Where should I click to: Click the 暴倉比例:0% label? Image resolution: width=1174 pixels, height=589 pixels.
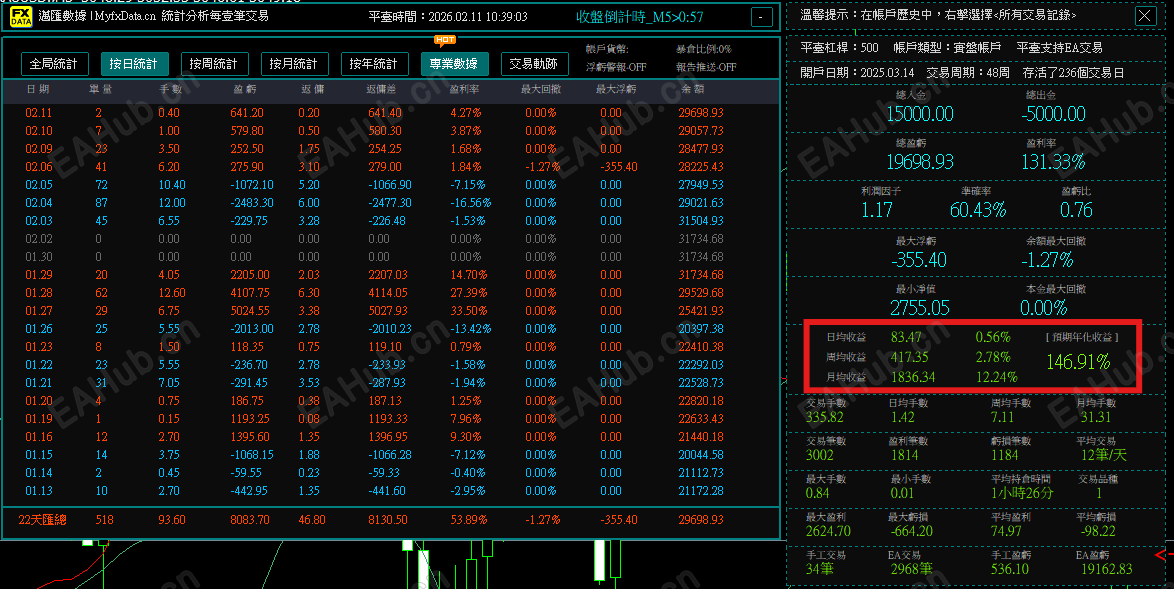click(704, 49)
